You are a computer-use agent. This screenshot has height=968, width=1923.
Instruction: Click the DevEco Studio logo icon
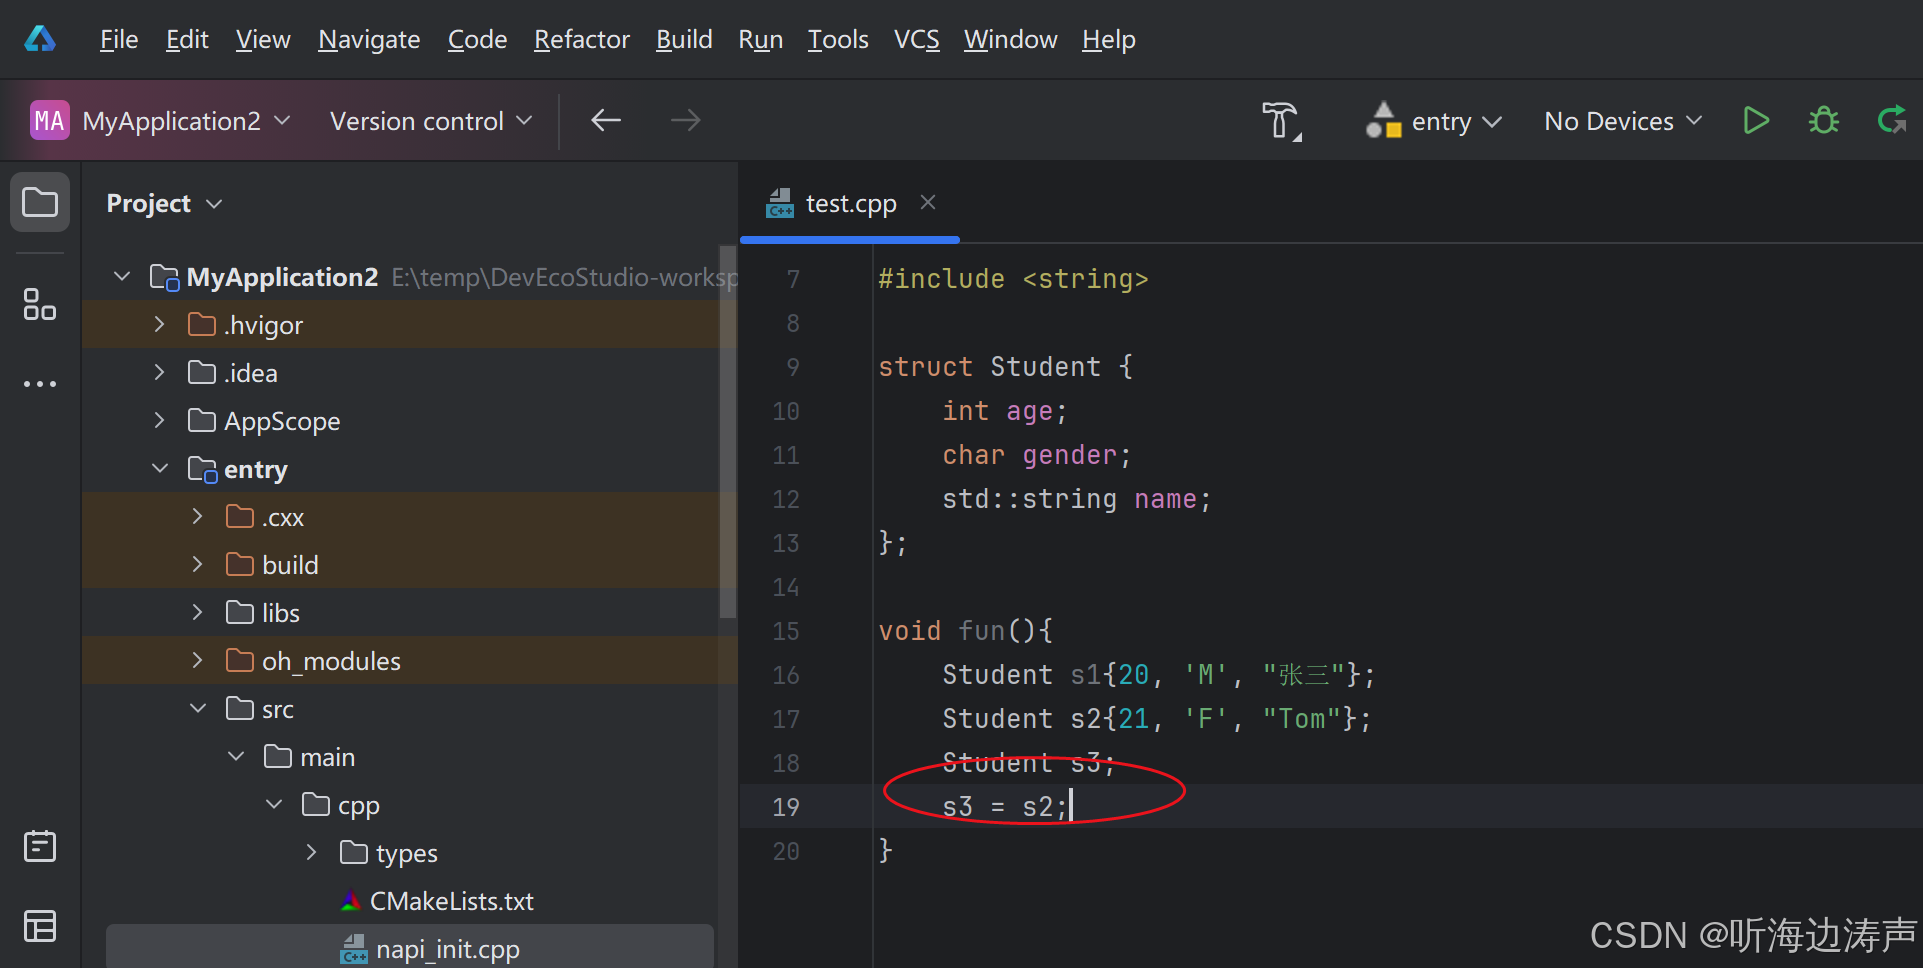(40, 39)
